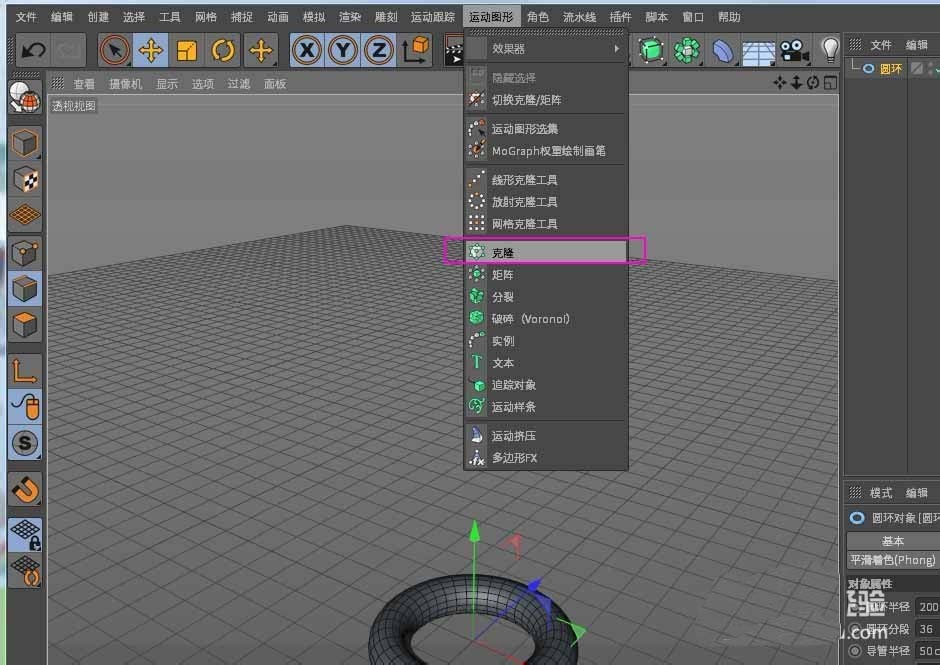
Task: Open the 渲染 menu in the menu bar
Action: pyautogui.click(x=349, y=16)
